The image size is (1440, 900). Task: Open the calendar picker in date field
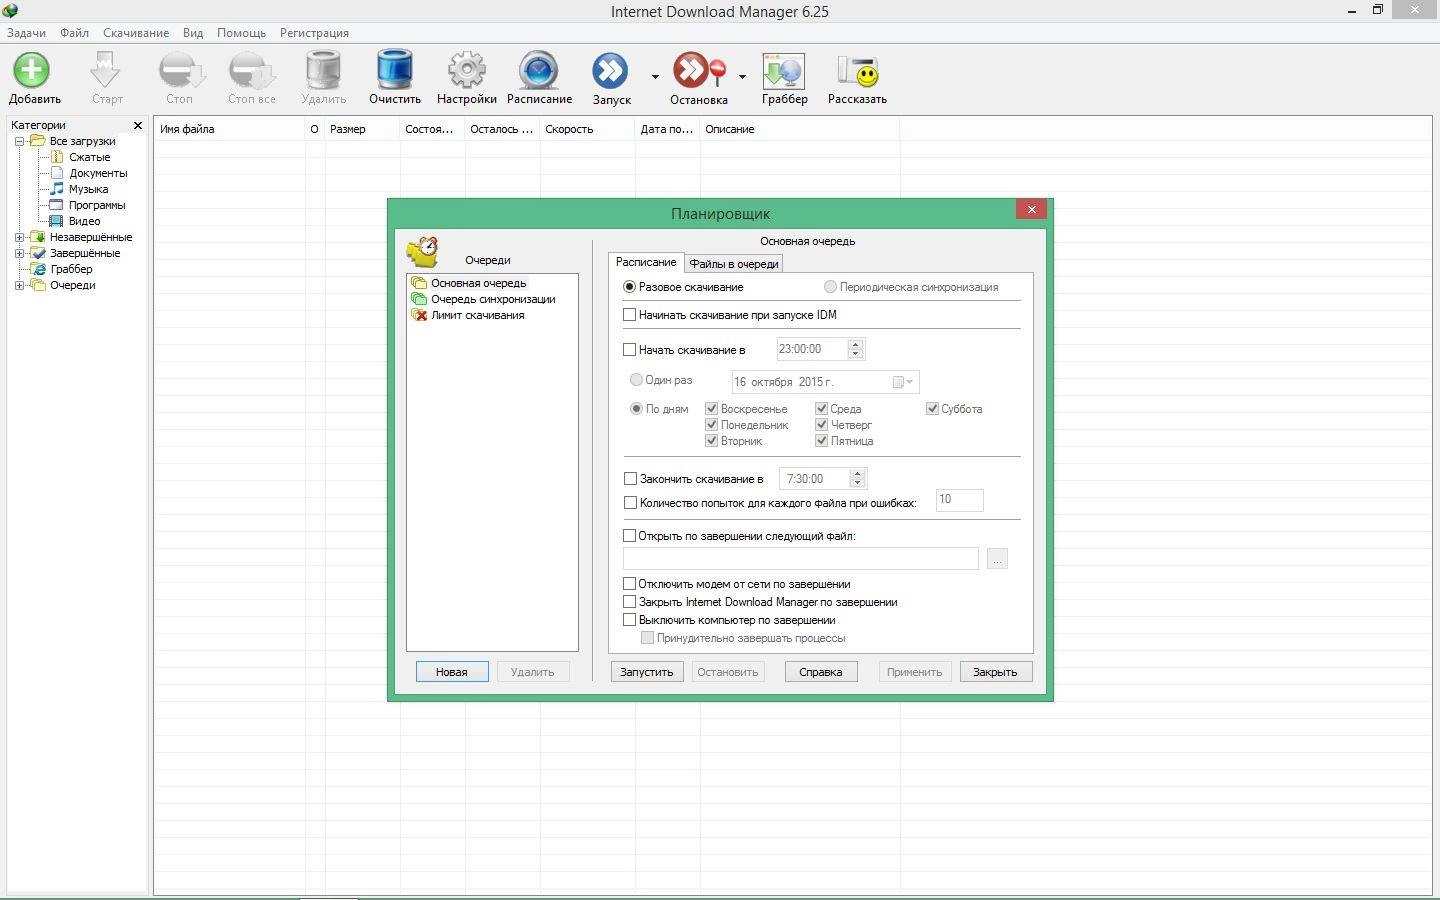[x=903, y=382]
